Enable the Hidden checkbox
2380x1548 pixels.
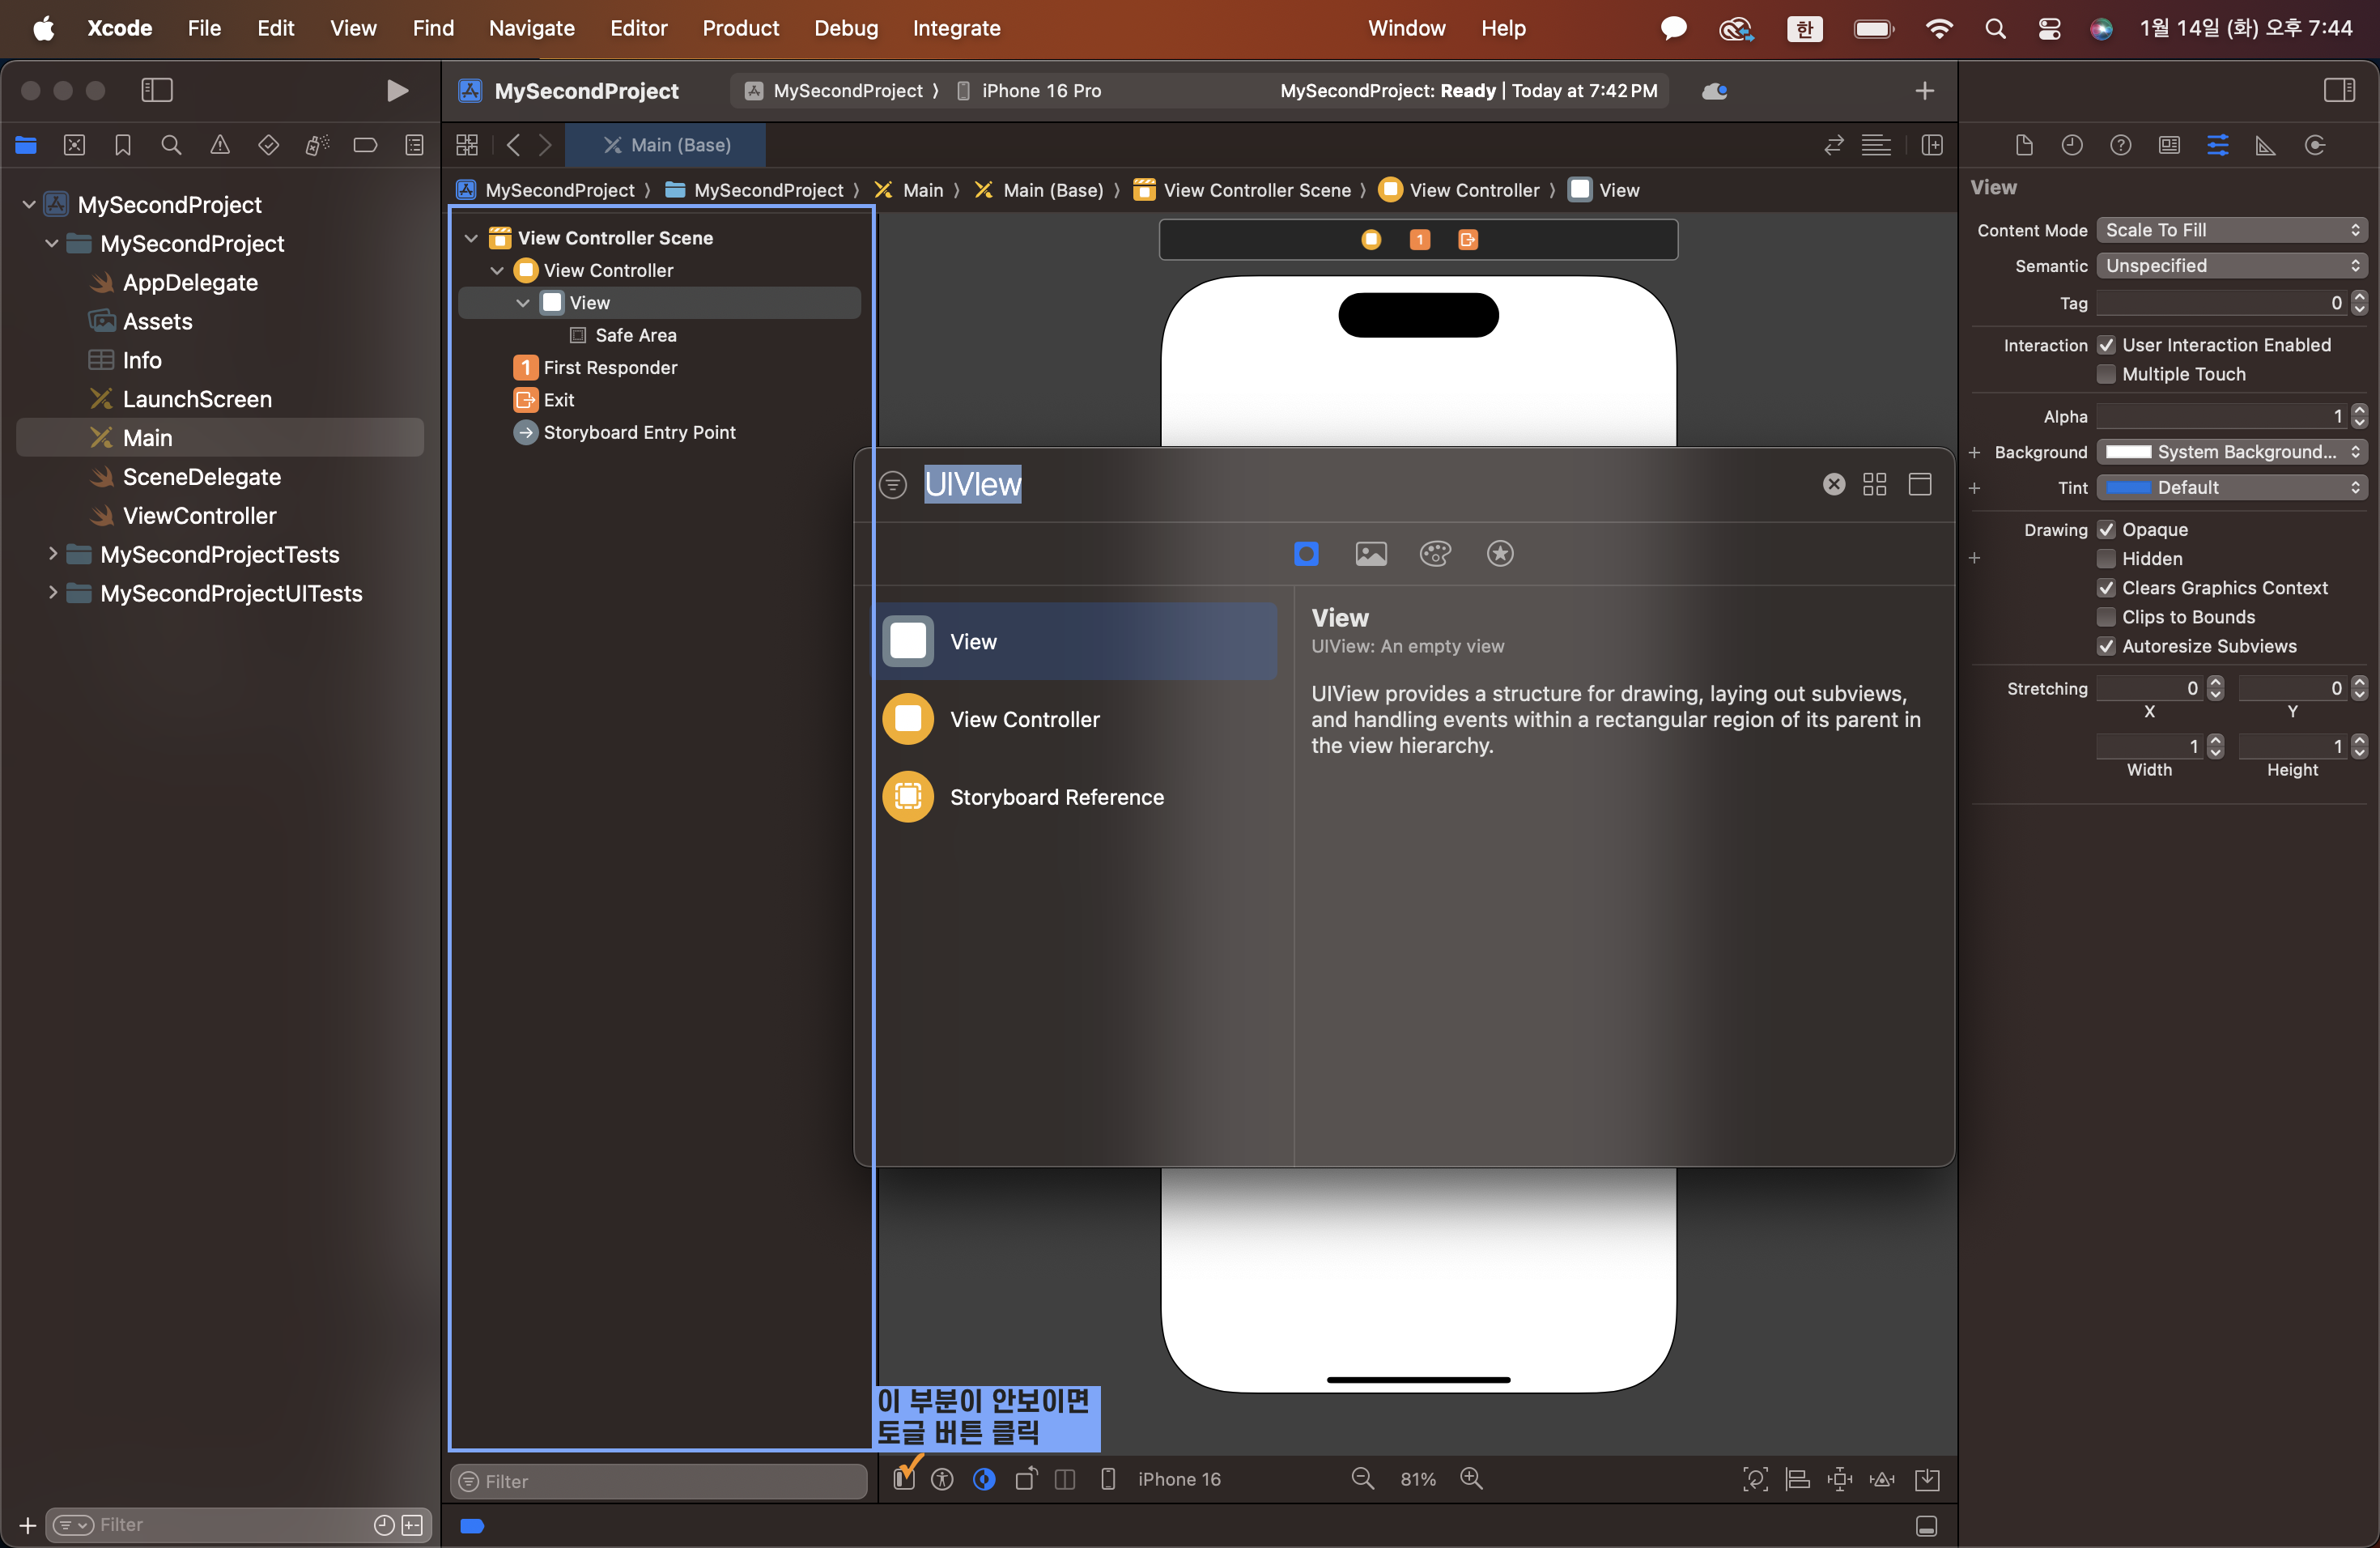point(2106,558)
